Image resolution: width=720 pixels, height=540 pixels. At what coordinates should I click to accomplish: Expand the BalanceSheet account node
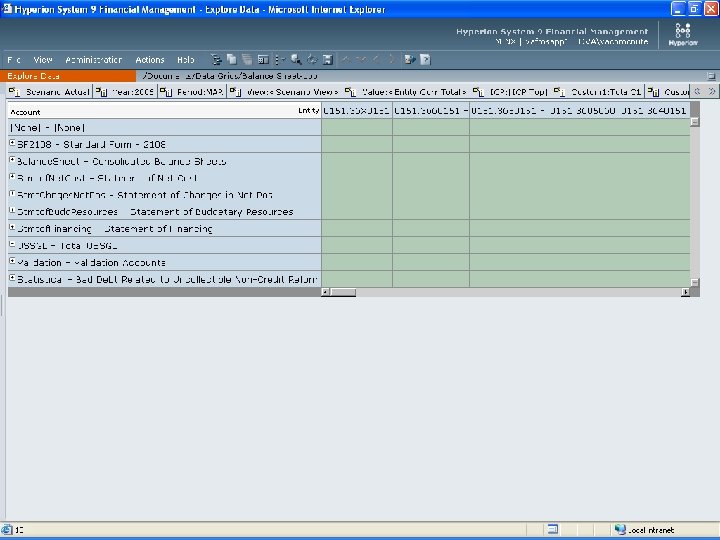coord(13,160)
